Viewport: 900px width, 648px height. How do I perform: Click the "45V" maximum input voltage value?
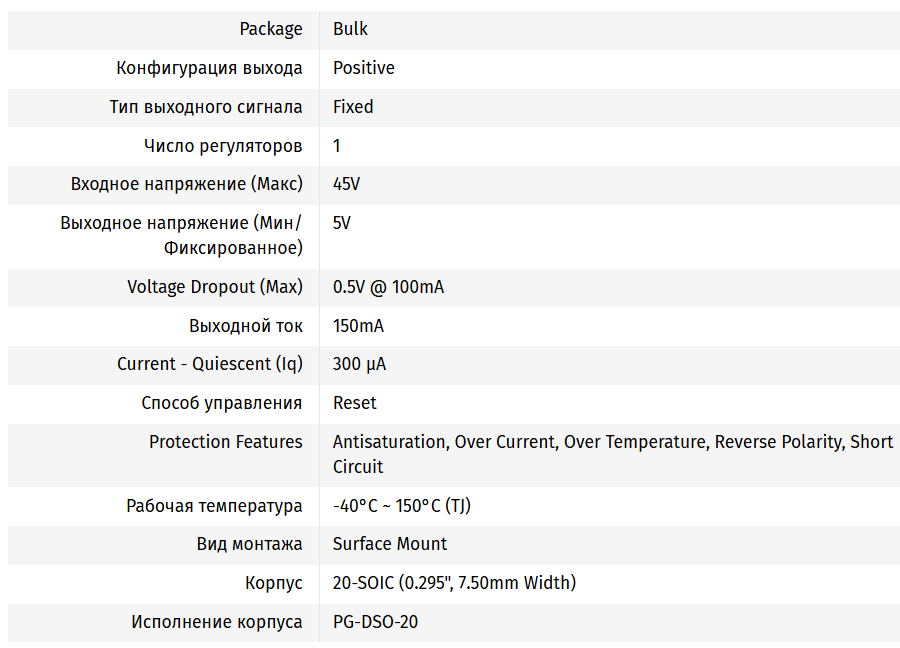[346, 184]
